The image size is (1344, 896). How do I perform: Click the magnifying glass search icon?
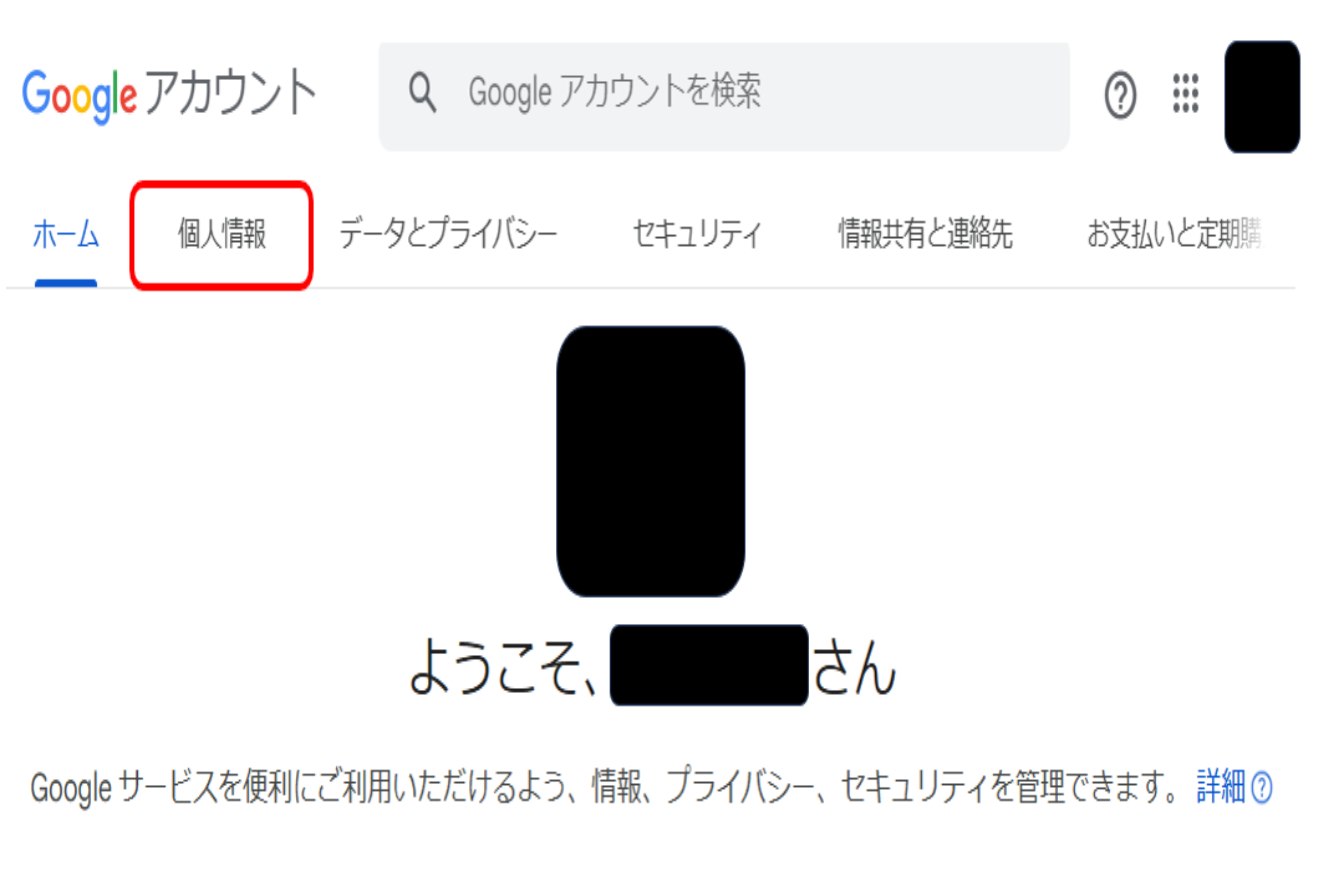(x=423, y=94)
